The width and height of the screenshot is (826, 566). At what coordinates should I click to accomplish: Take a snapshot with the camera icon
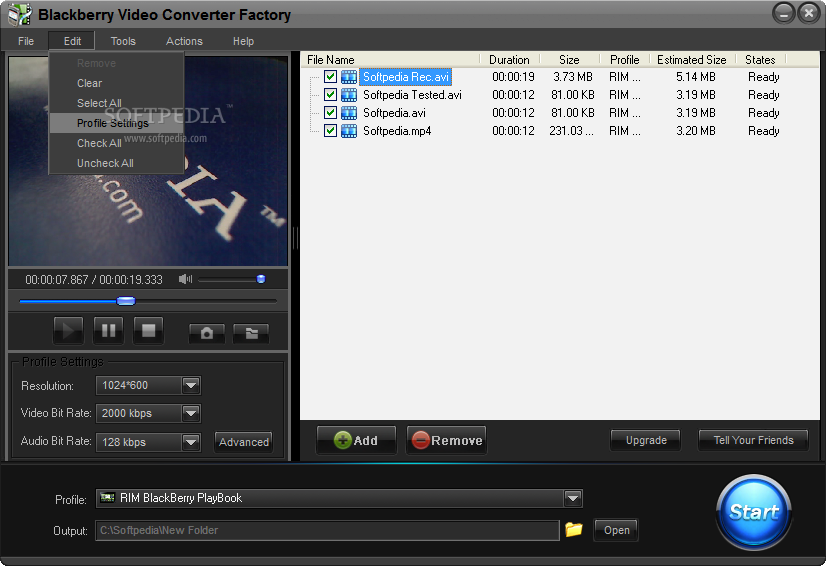(206, 333)
